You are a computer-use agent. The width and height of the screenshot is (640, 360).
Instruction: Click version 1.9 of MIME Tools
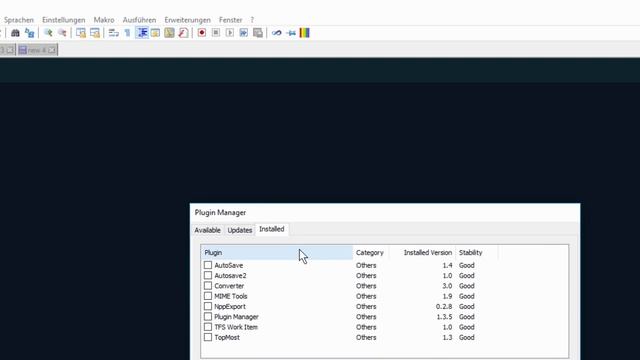click(x=447, y=296)
